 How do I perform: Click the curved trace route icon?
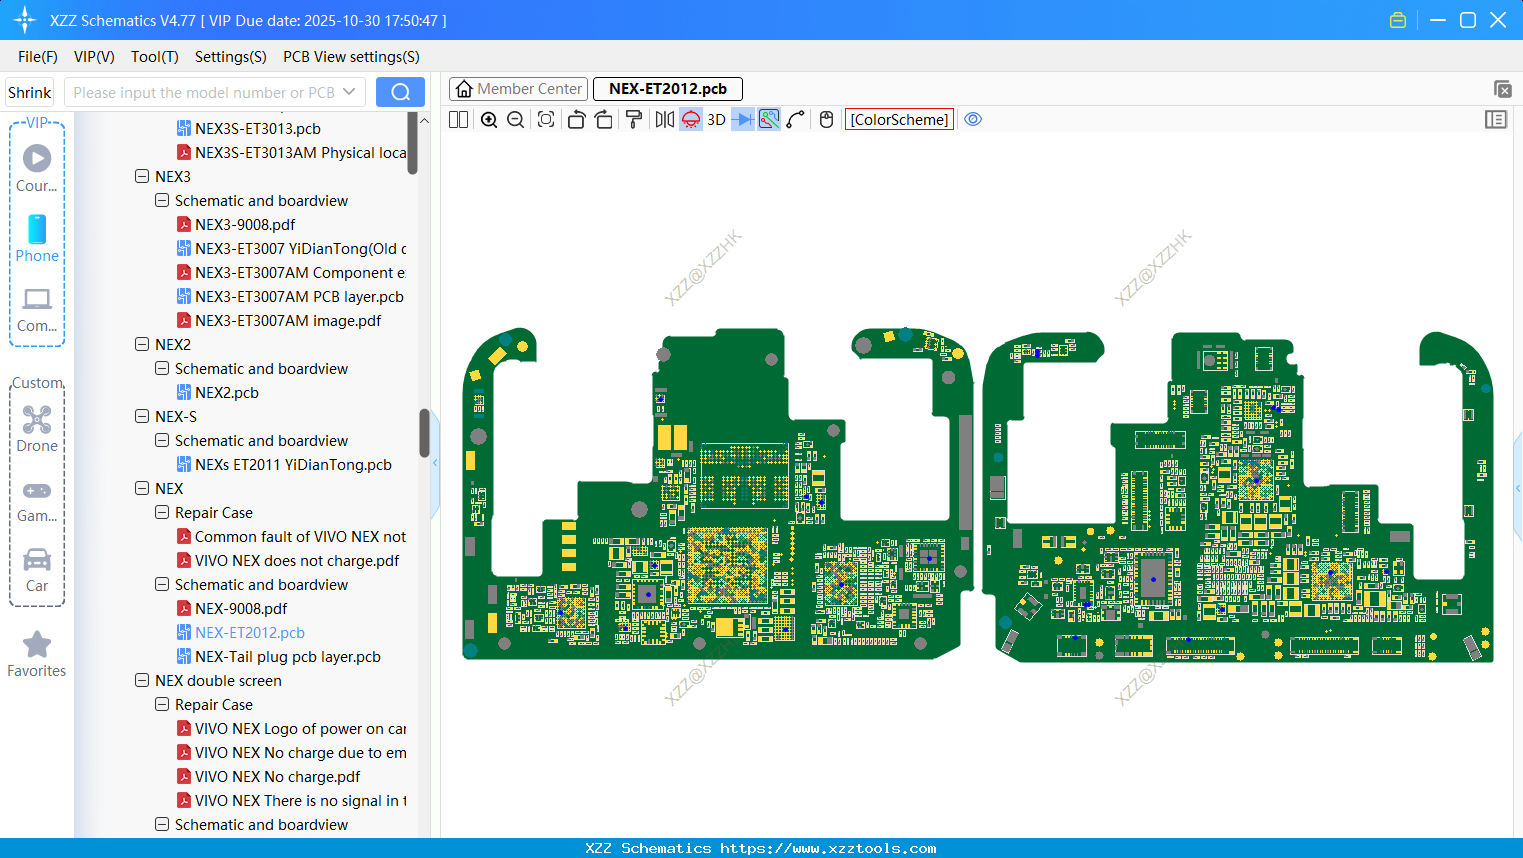(796, 120)
